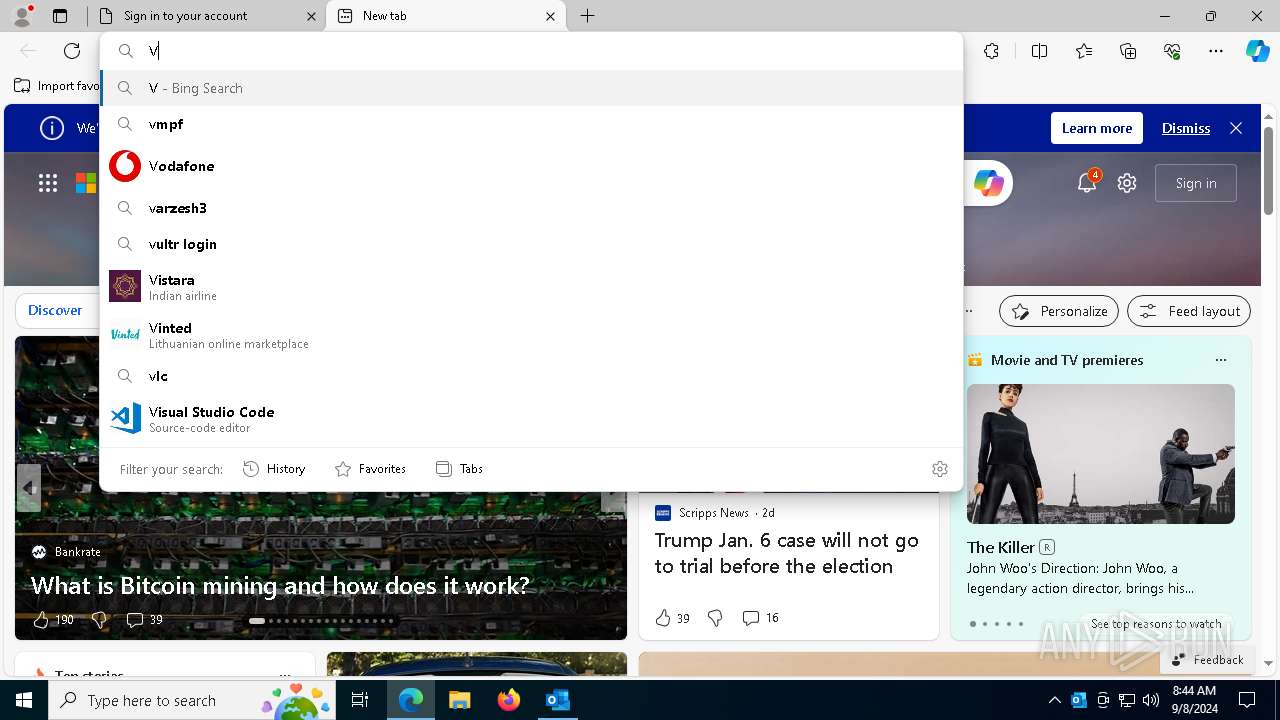Launch Copilot sidebar icon in toolbar

coord(1257,51)
